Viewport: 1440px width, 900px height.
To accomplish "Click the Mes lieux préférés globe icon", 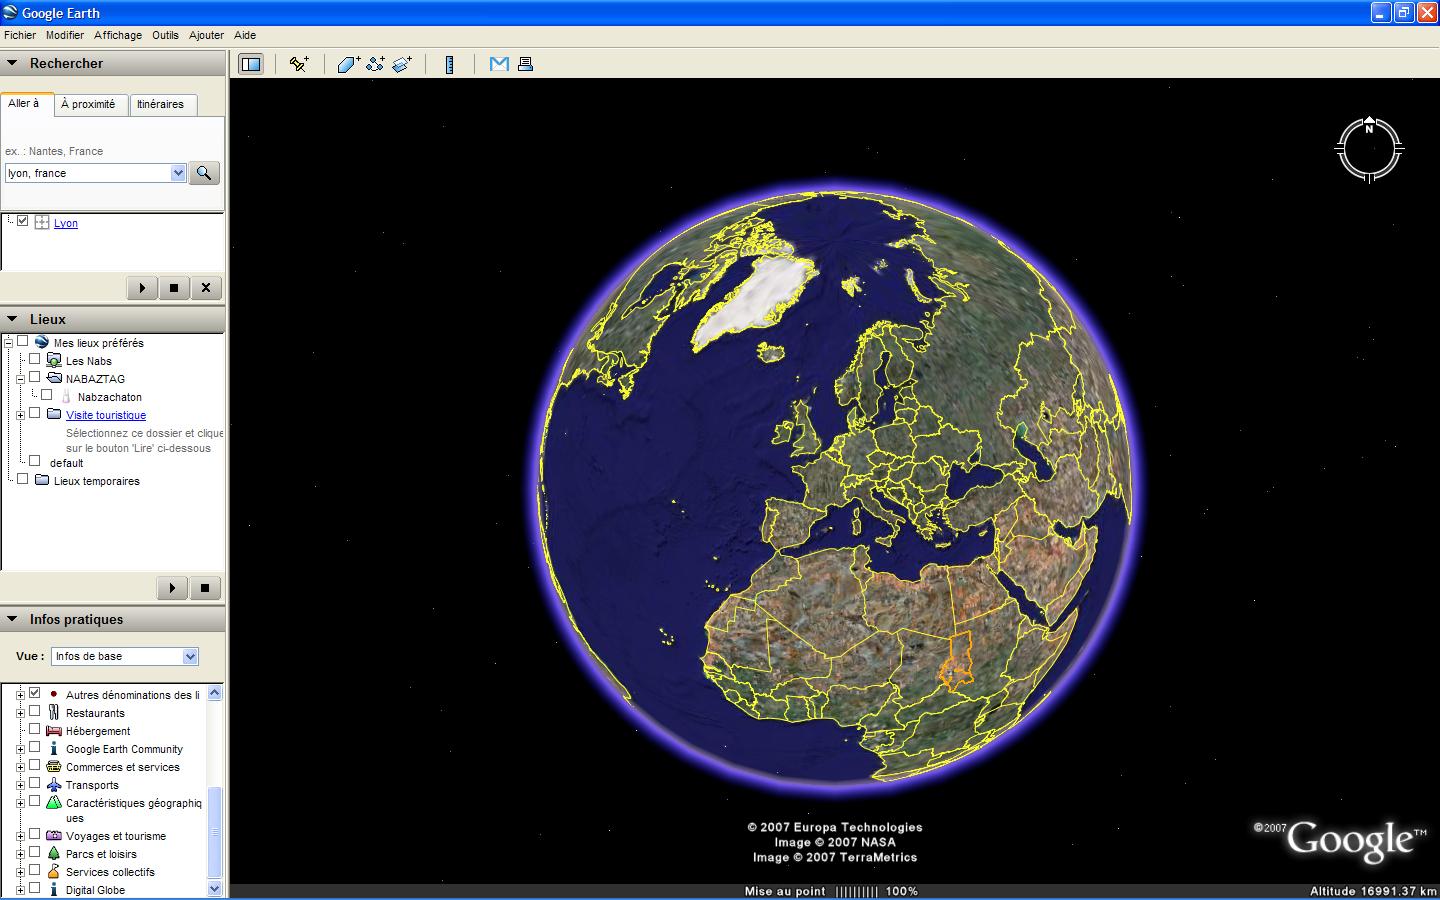I will pos(42,342).
